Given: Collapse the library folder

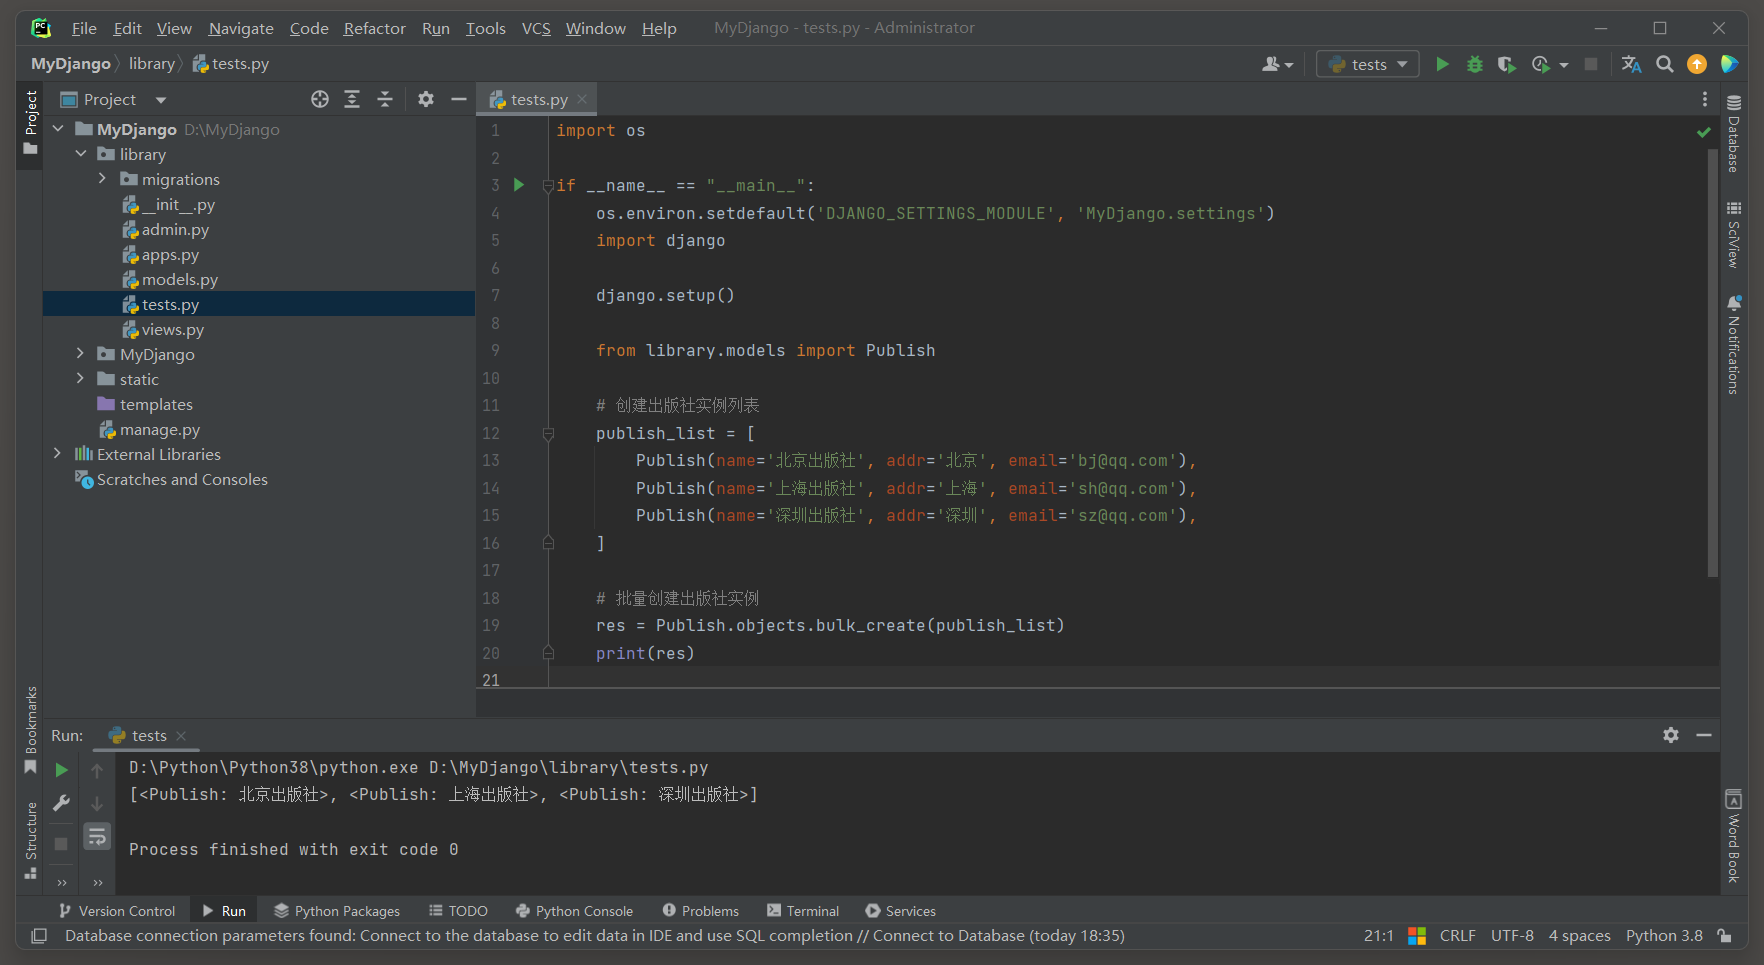Looking at the screenshot, I should click(x=81, y=154).
